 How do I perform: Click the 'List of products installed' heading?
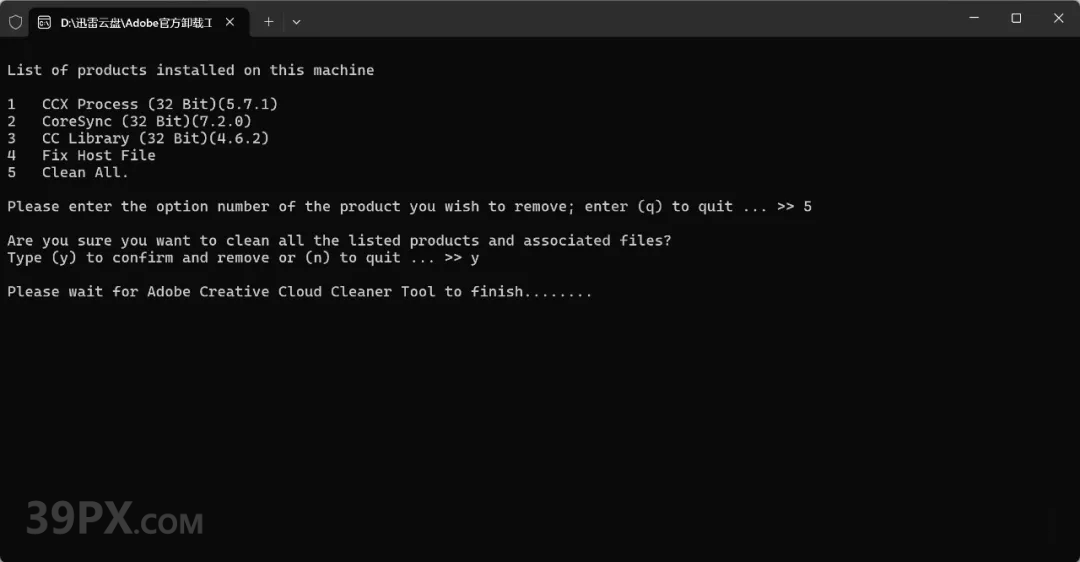tap(191, 70)
